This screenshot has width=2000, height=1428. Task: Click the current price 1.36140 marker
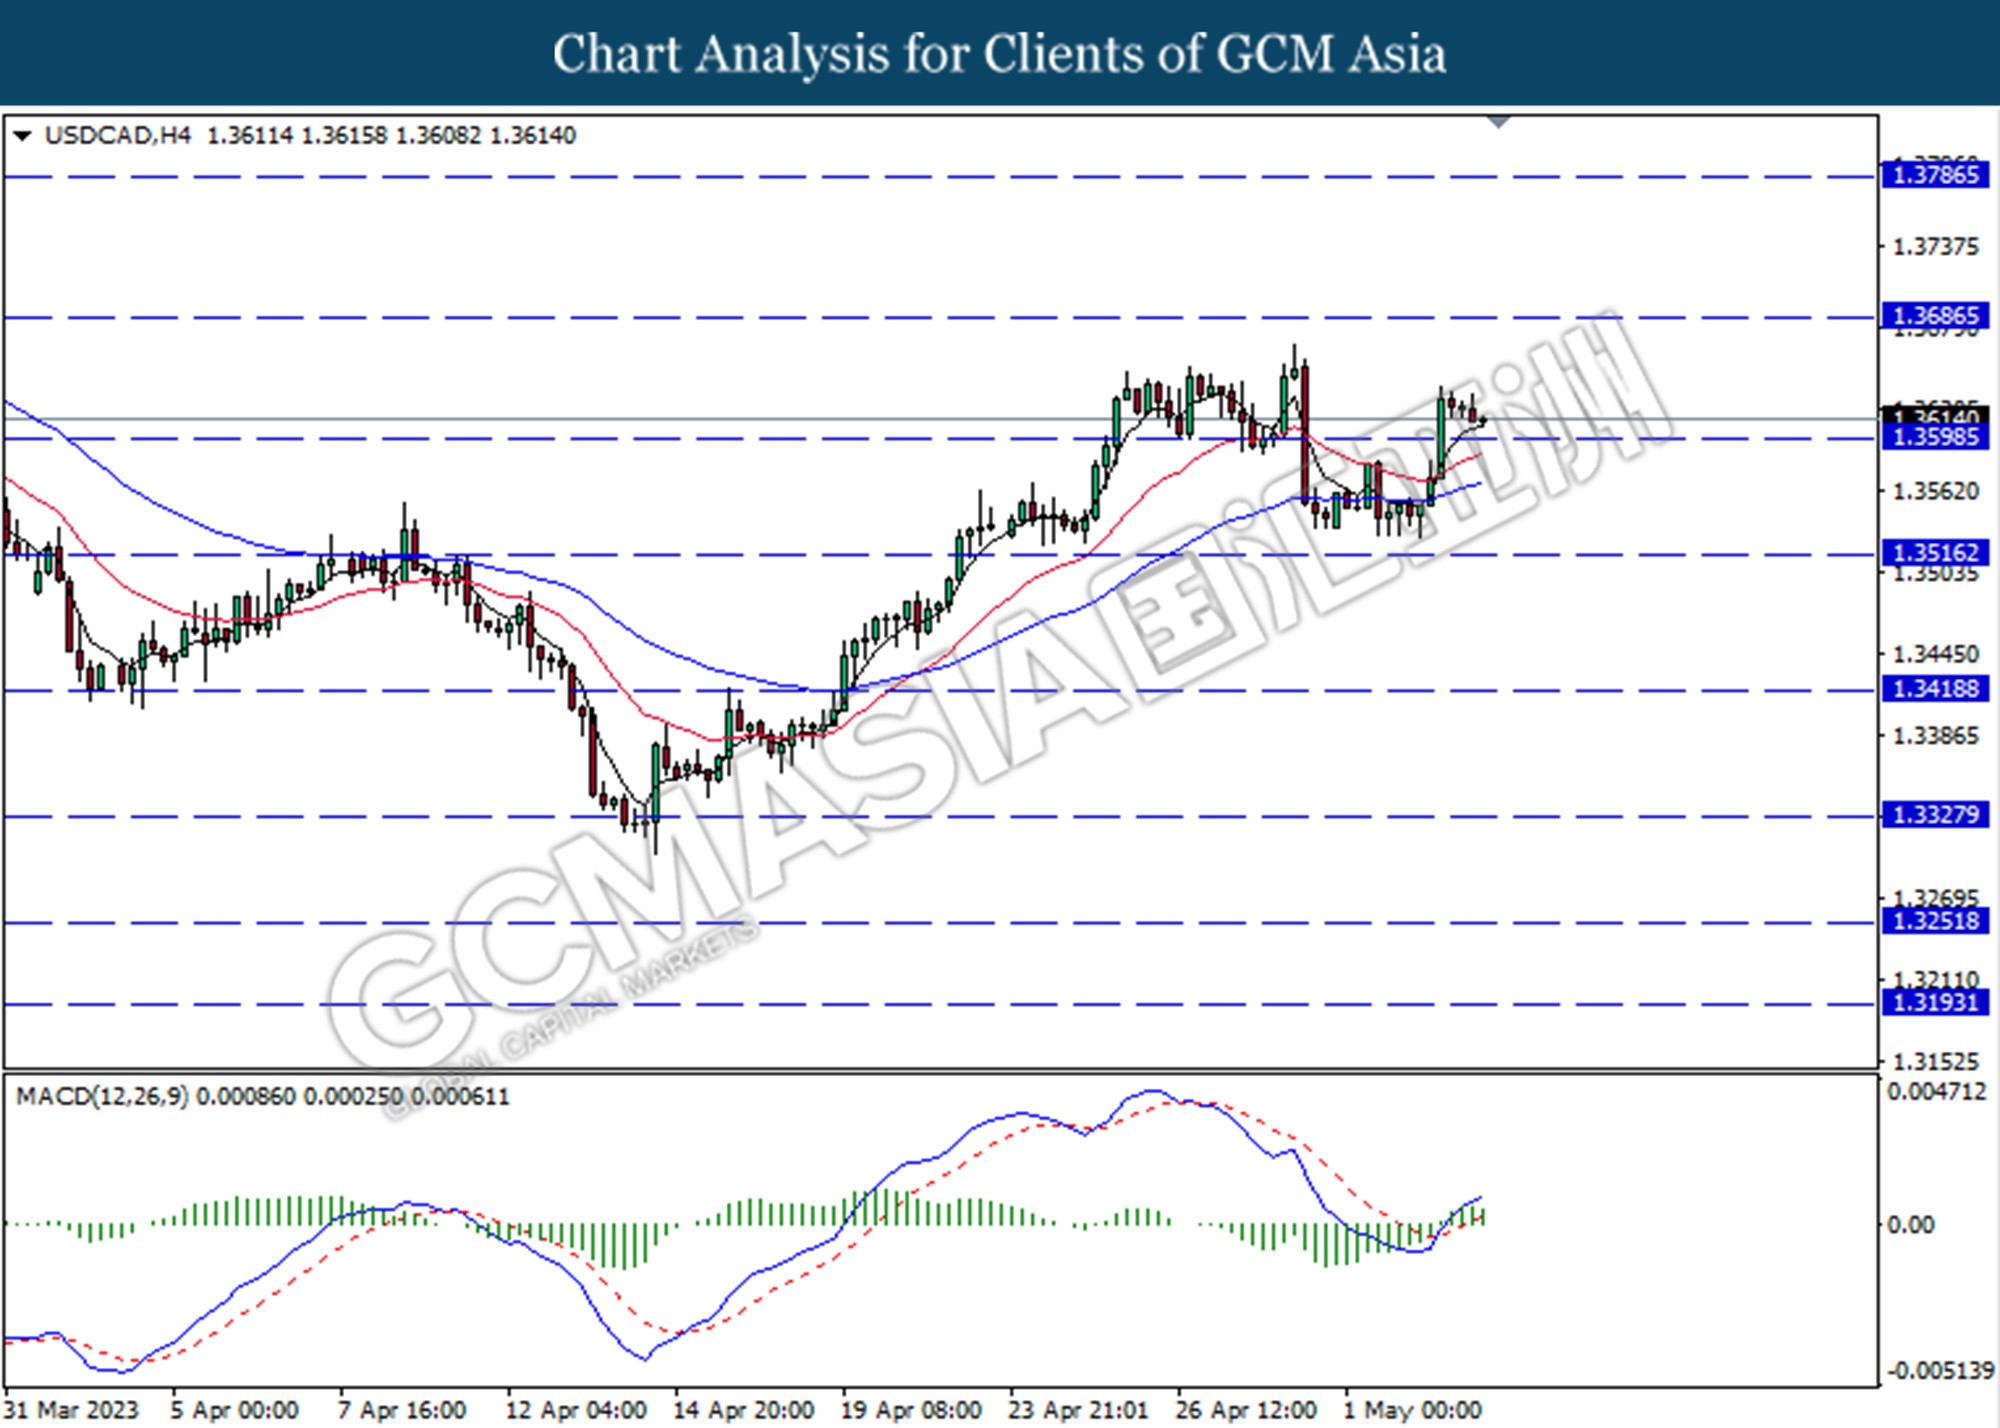point(1935,414)
